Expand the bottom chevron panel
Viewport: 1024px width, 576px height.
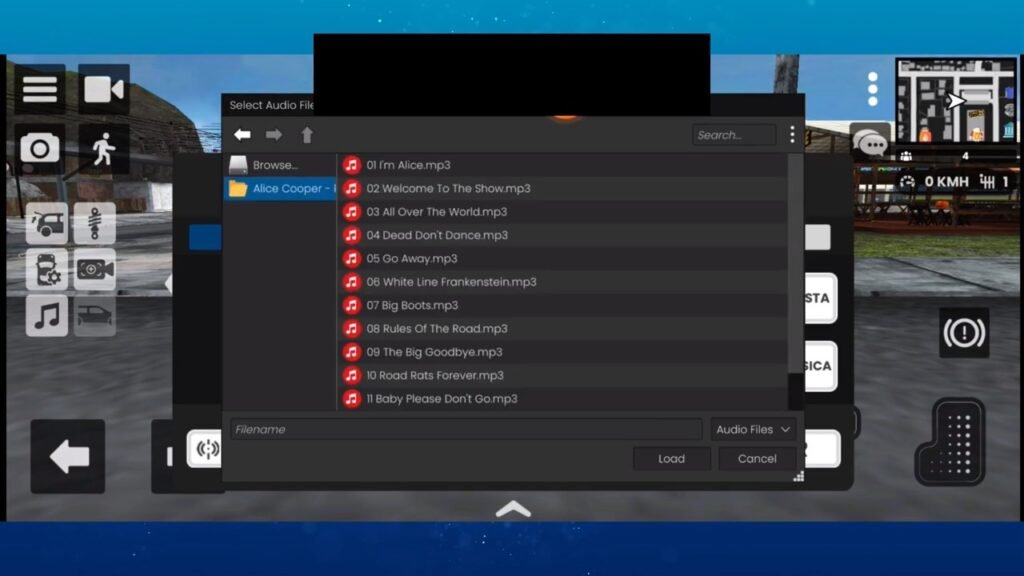tap(512, 509)
